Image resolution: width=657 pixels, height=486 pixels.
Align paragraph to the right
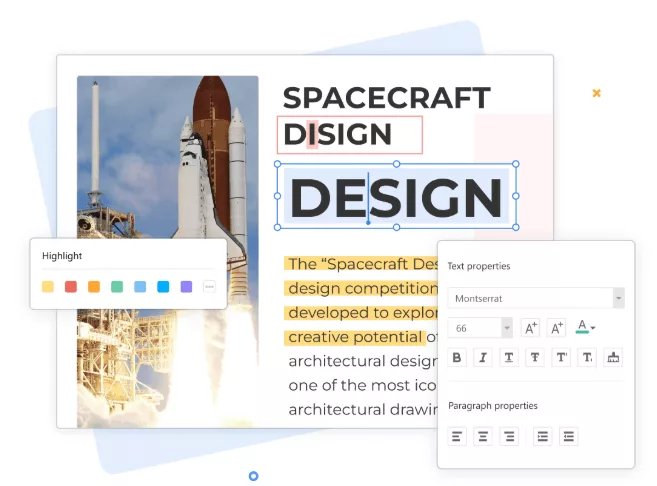509,436
